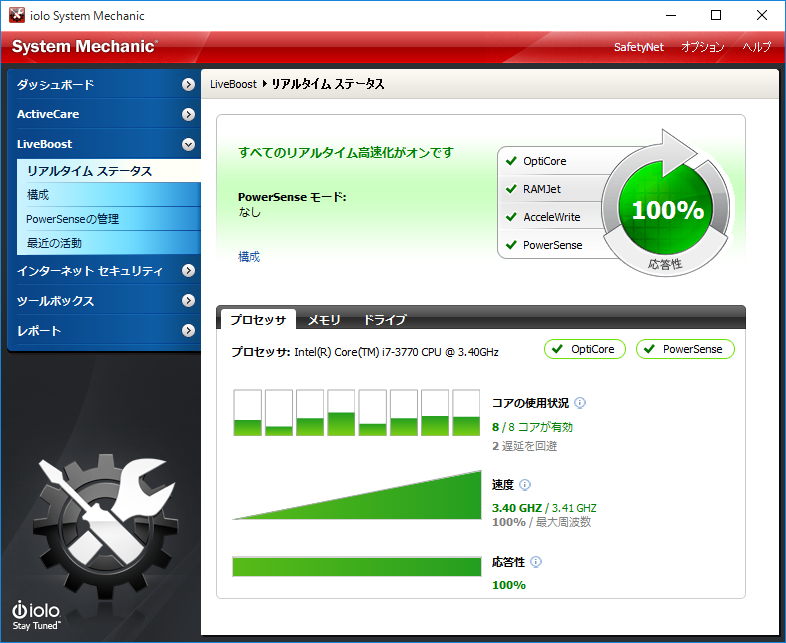
Task: Toggle the PowerSense pill button
Action: coord(685,349)
